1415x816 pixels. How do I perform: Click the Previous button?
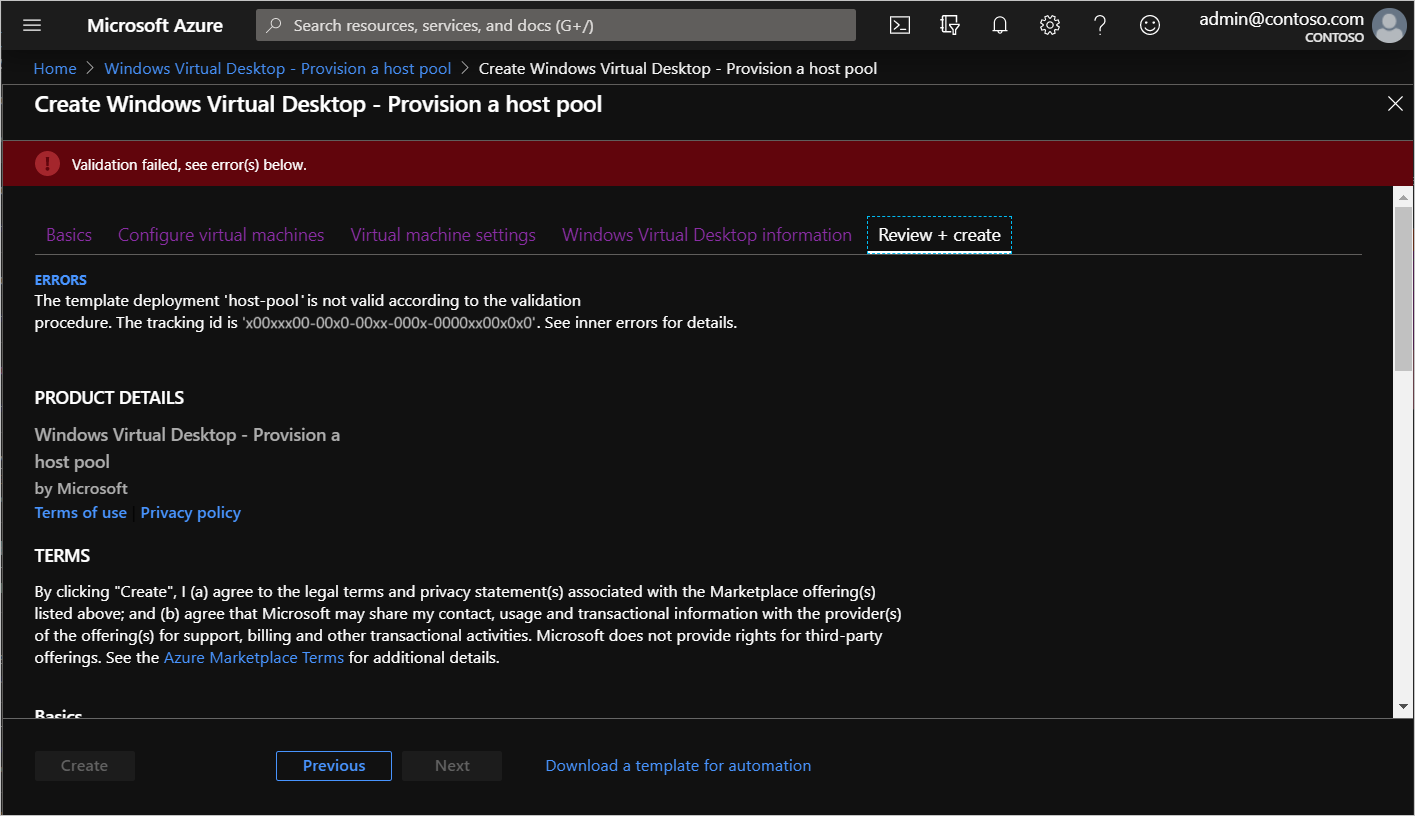[x=333, y=765]
